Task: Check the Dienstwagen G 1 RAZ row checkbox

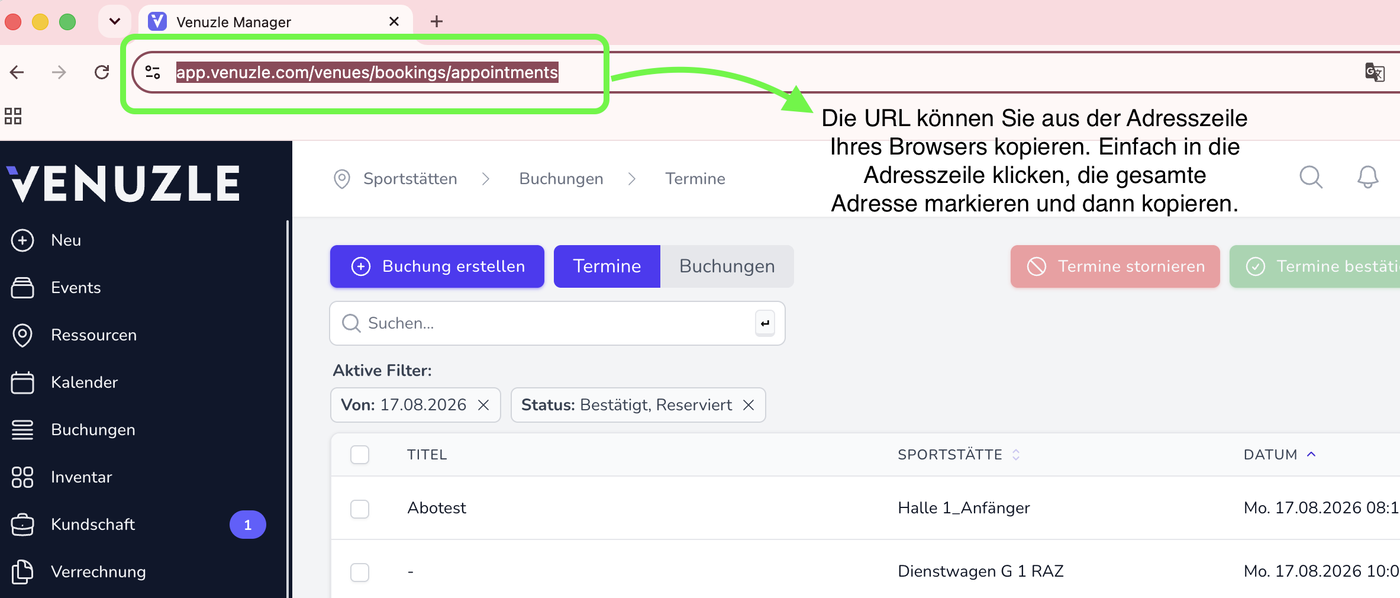Action: [x=360, y=572]
